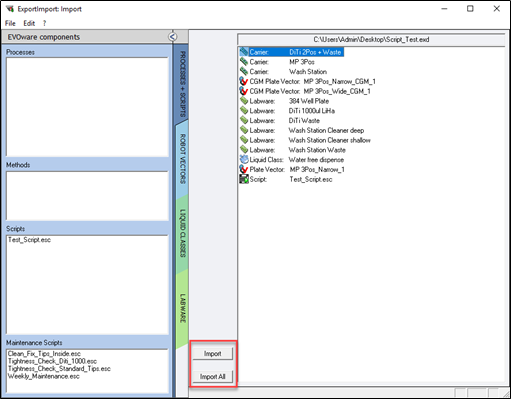The image size is (511, 399).
Task: Click inside the empty Processes list box
Action: [87, 107]
